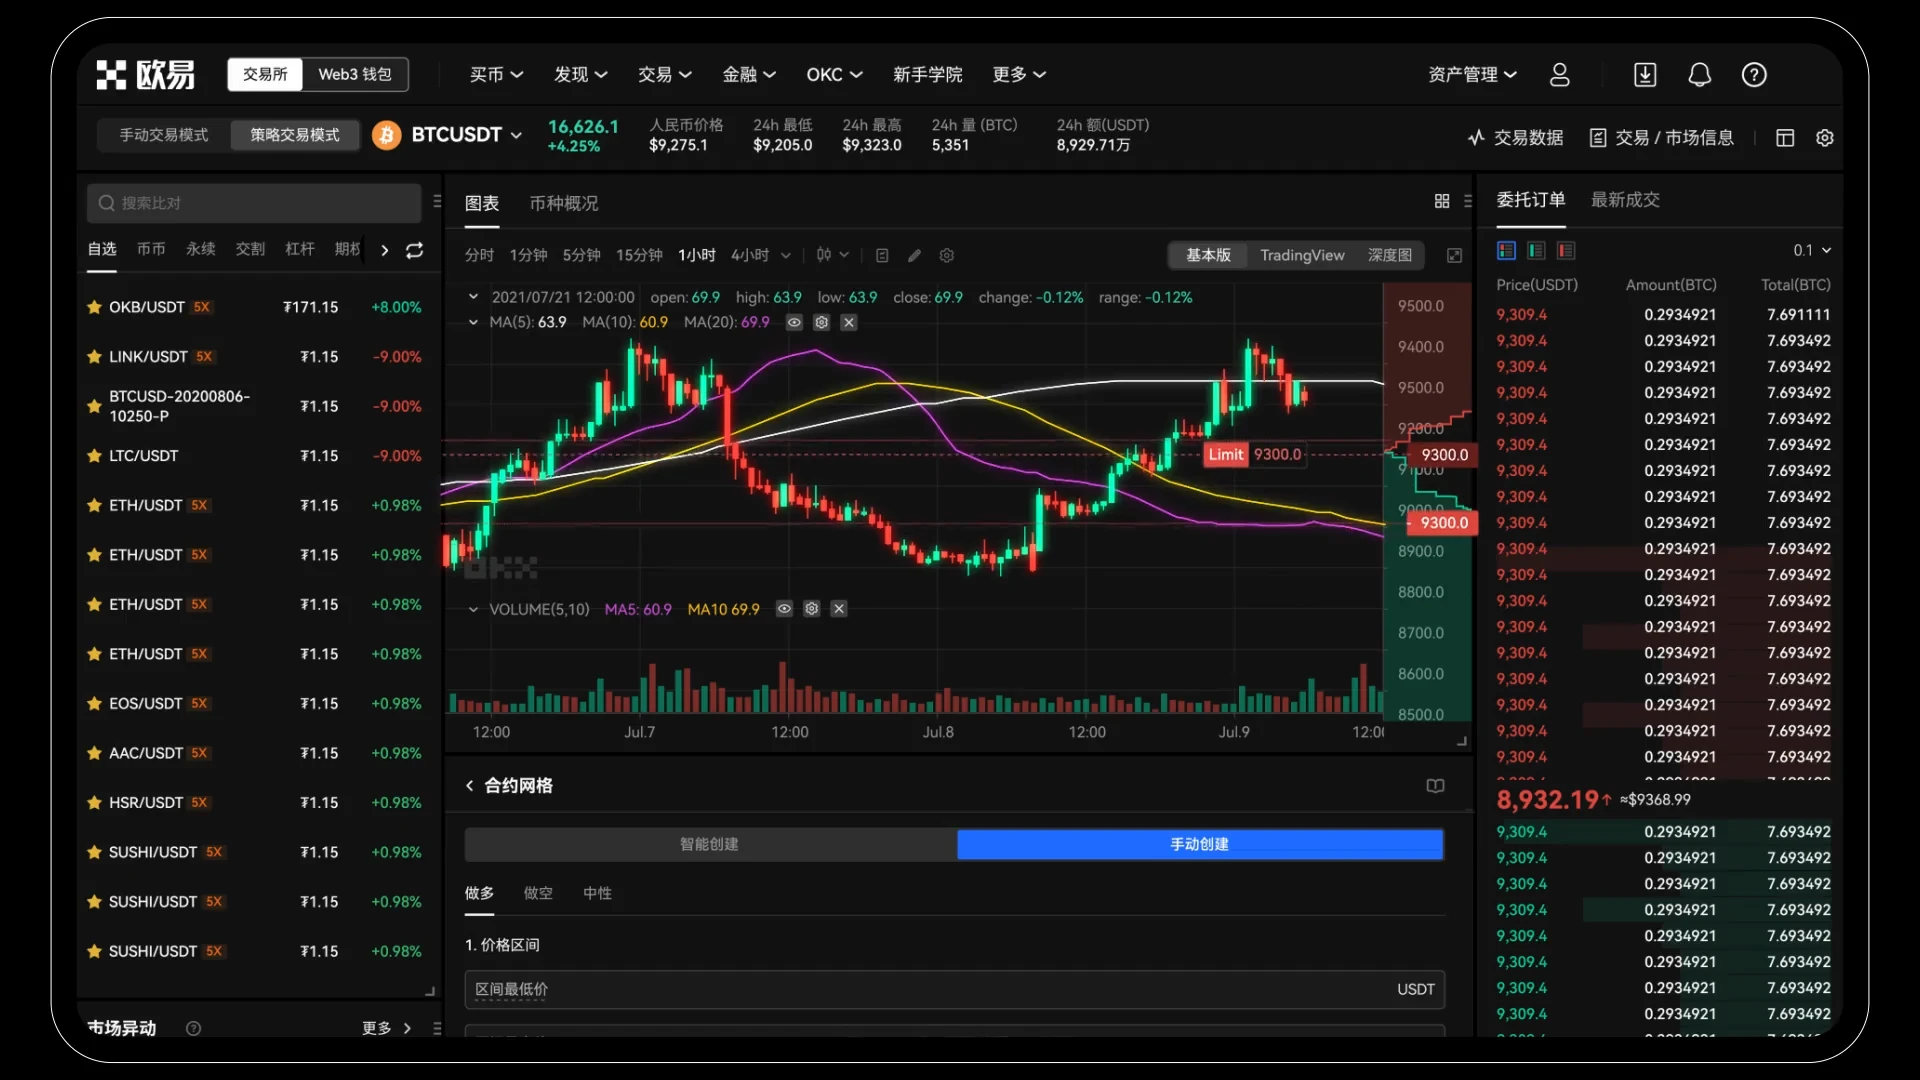Open the BTCUSDT pair selector
Viewport: 1920px width, 1080px height.
pos(448,135)
